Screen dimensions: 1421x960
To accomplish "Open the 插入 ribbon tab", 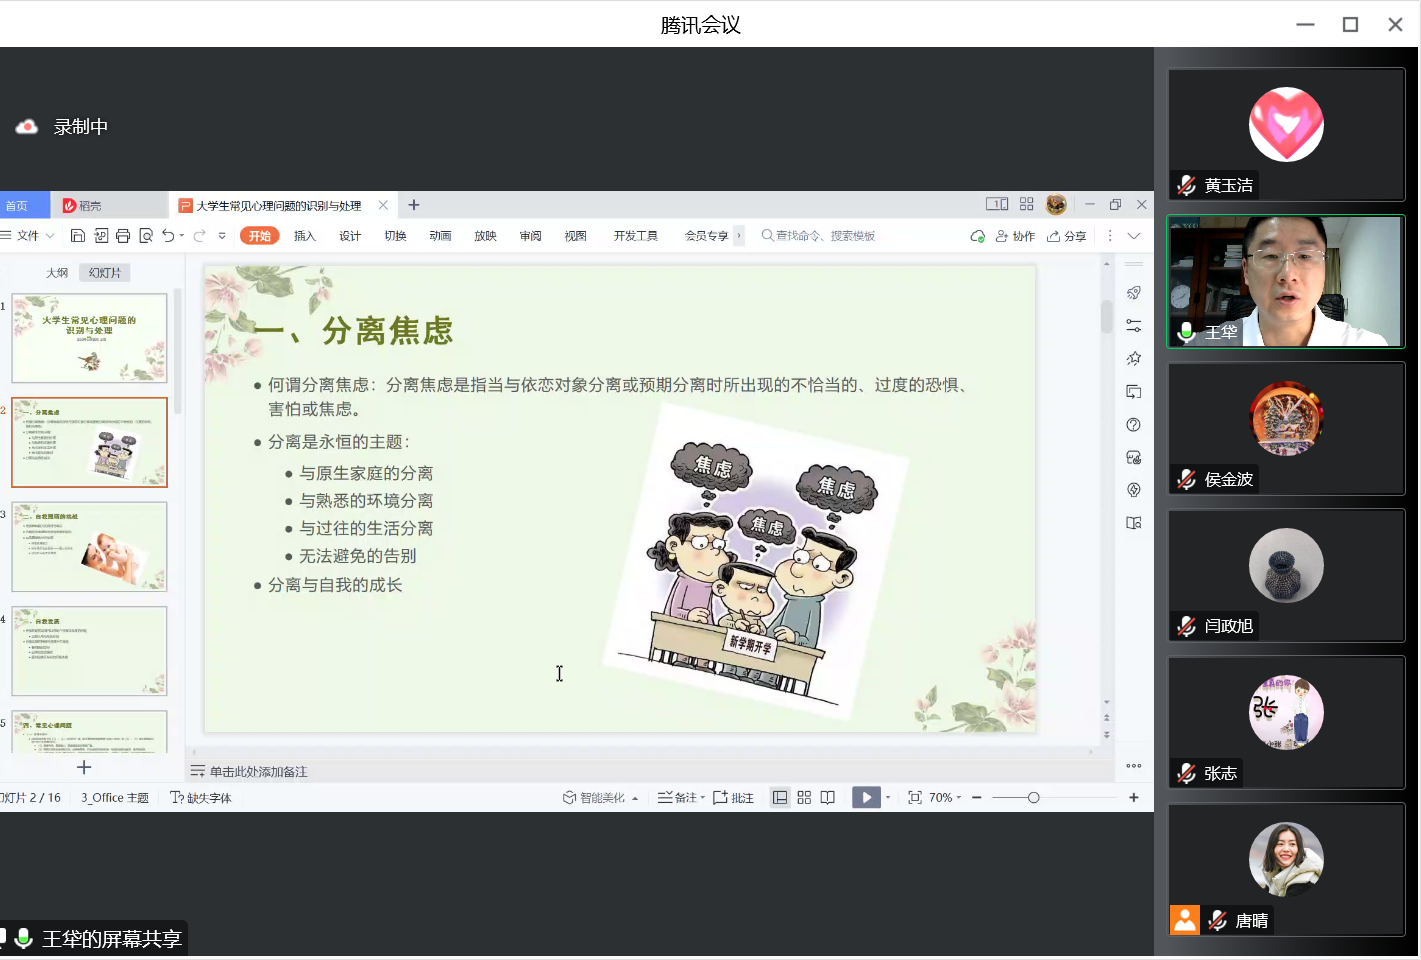I will pos(305,236).
